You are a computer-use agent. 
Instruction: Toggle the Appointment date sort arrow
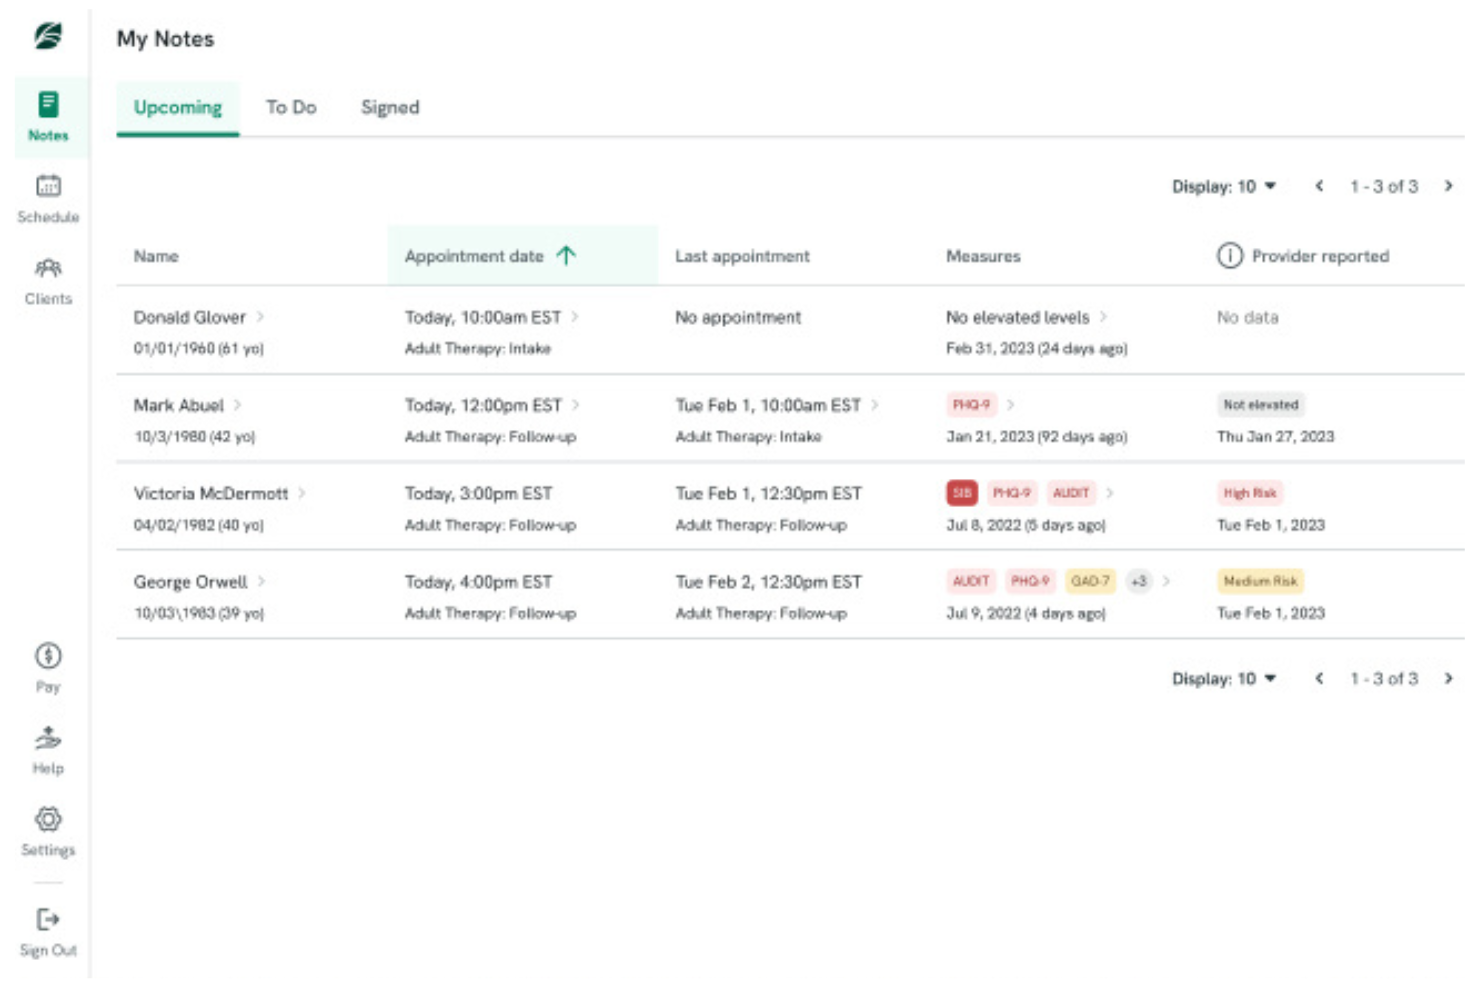[x=566, y=256]
